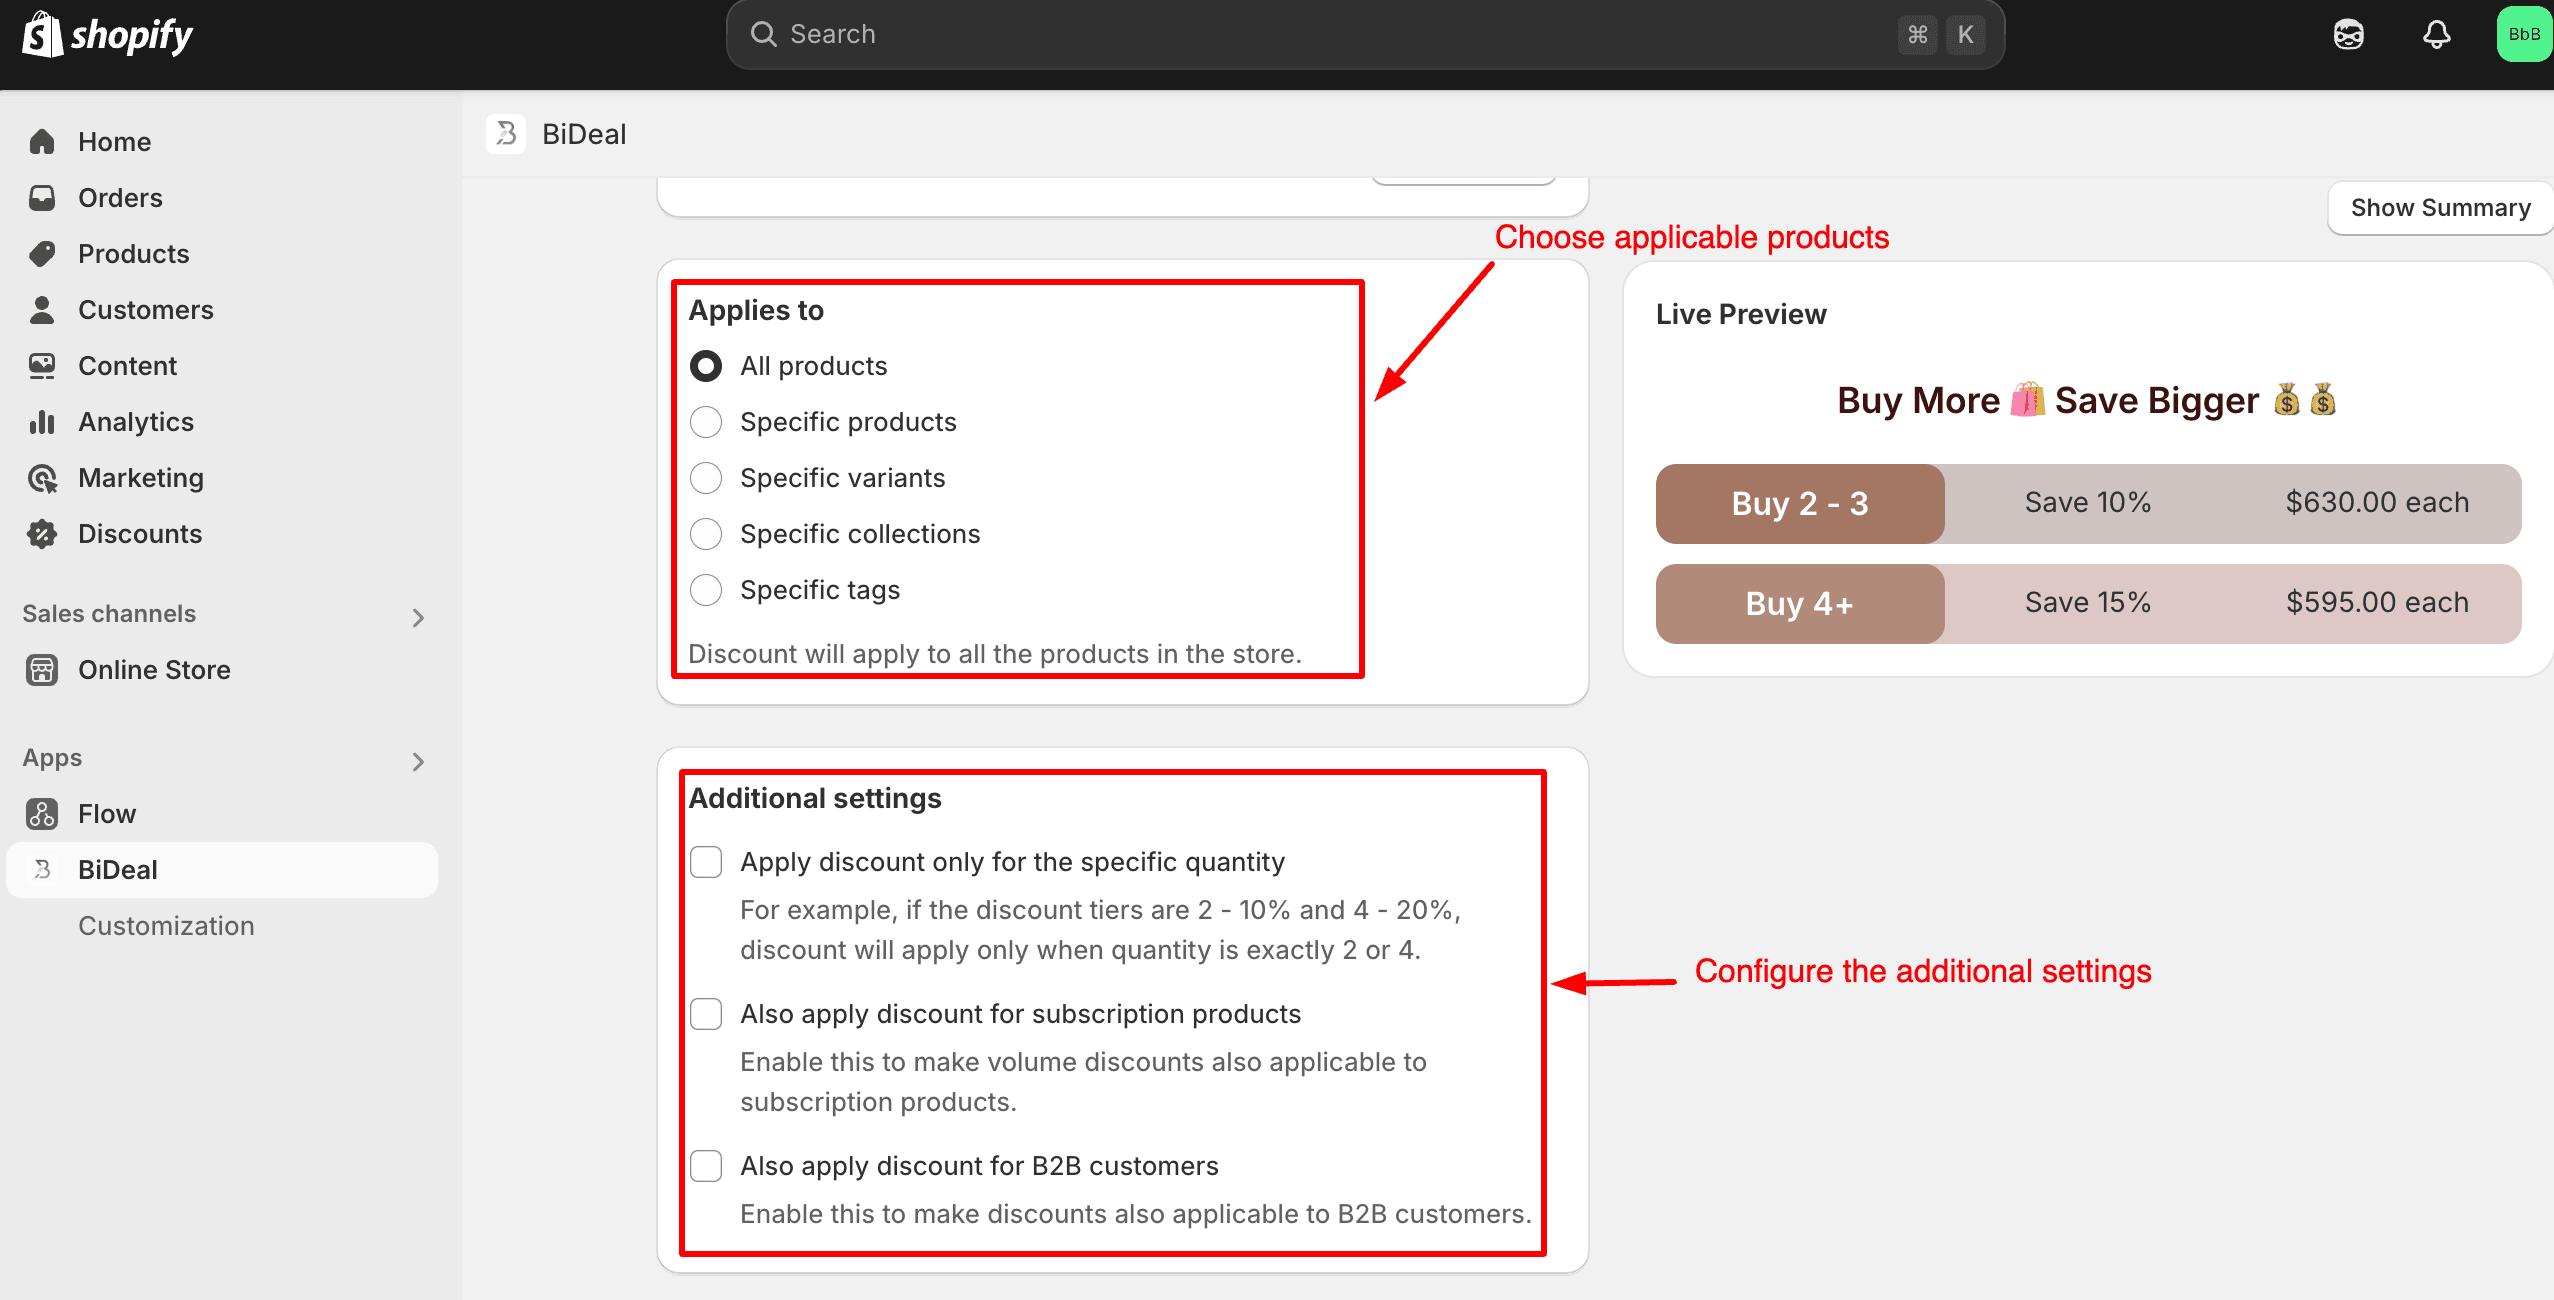Open the BbB account avatar

click(x=2523, y=35)
